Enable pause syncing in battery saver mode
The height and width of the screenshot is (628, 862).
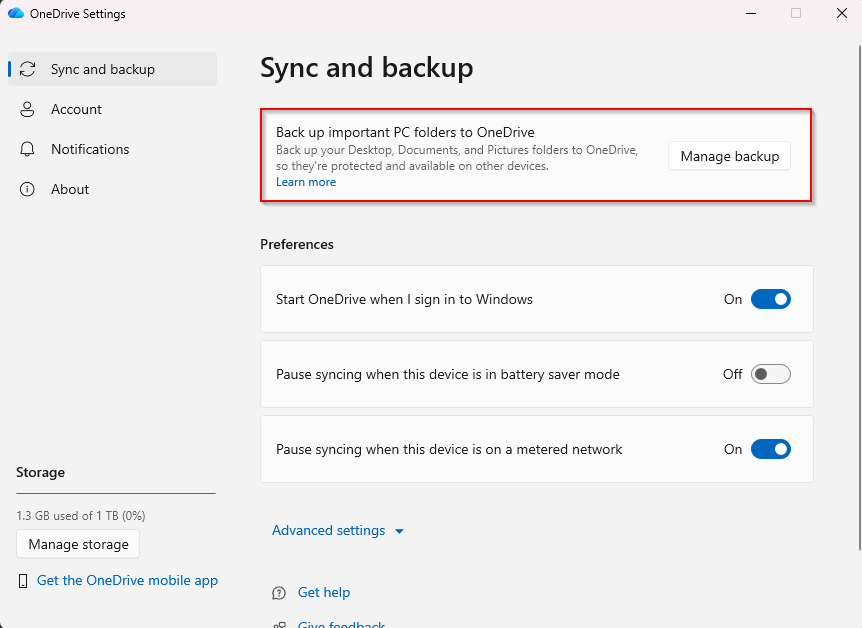pyautogui.click(x=770, y=374)
